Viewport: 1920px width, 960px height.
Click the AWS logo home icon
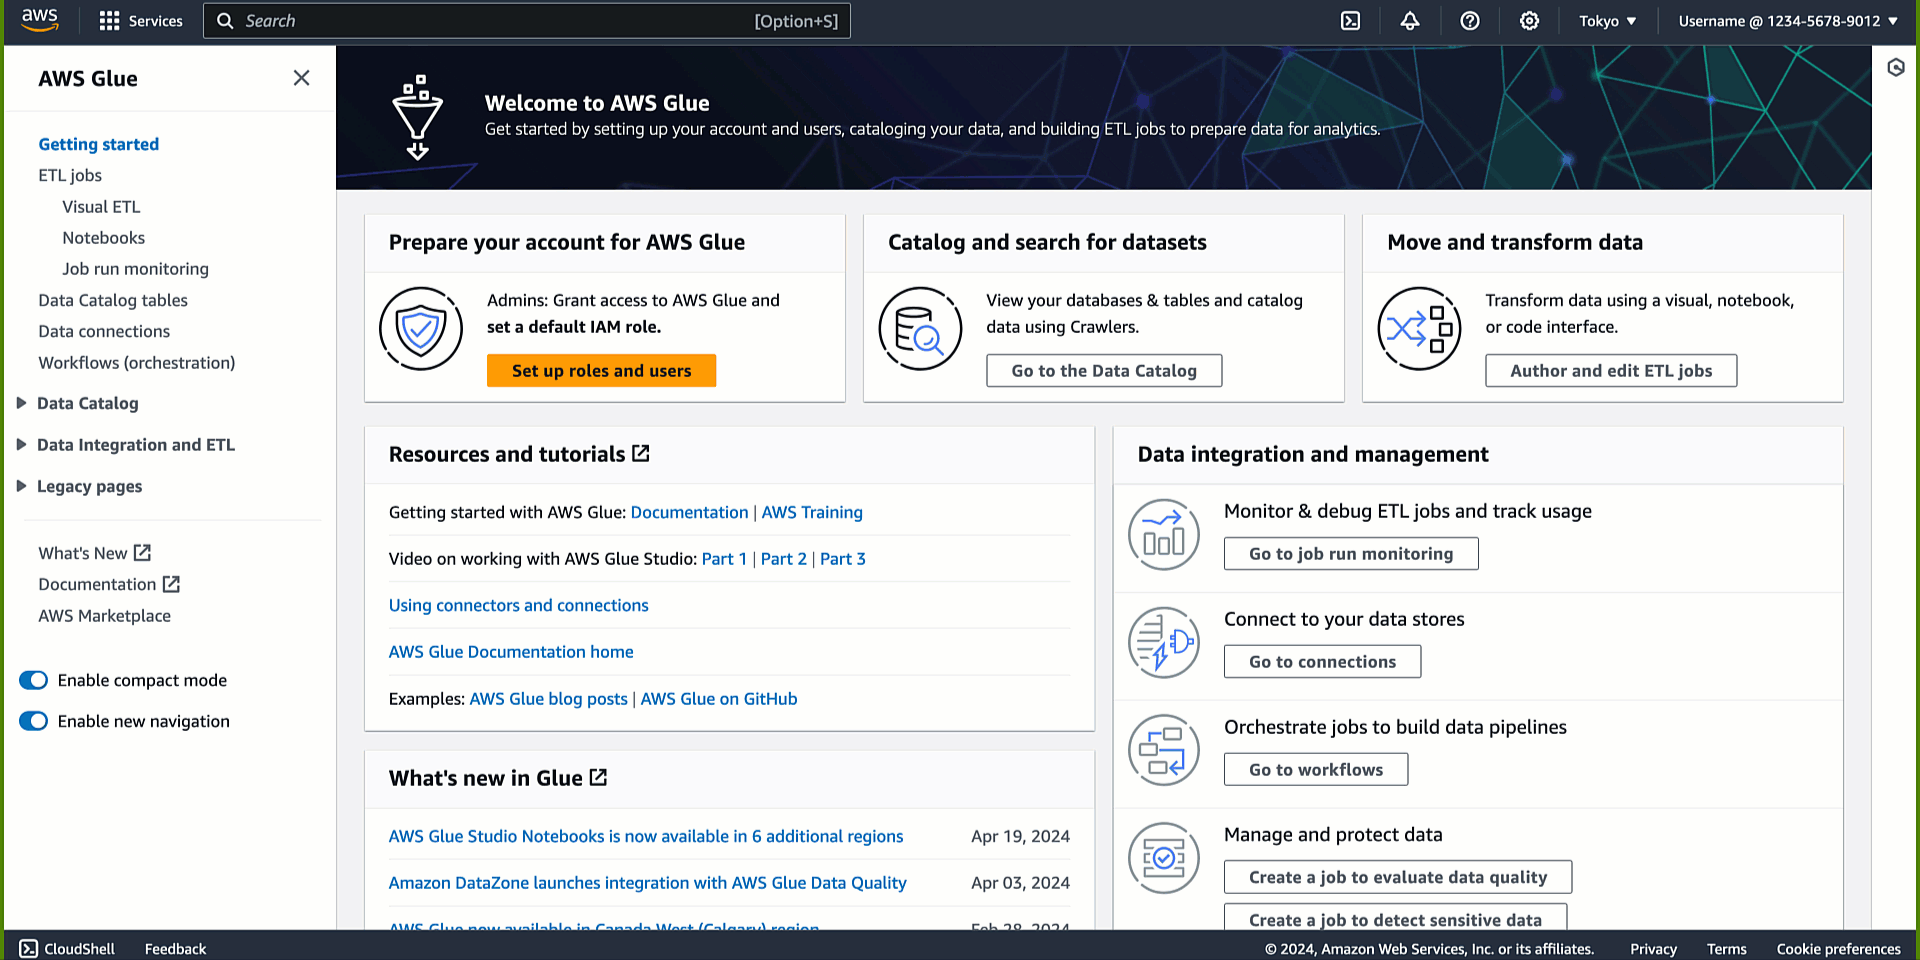pos(40,20)
